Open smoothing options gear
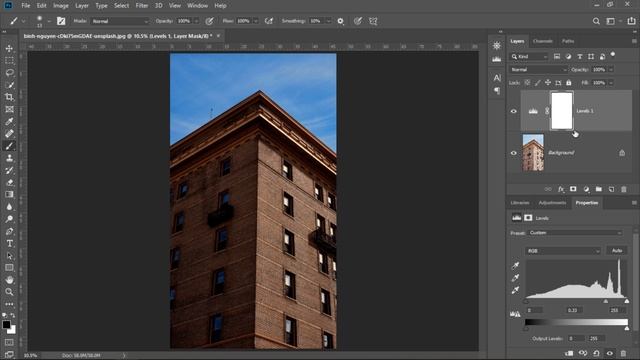Viewport: 640px width, 360px height. tap(340, 21)
